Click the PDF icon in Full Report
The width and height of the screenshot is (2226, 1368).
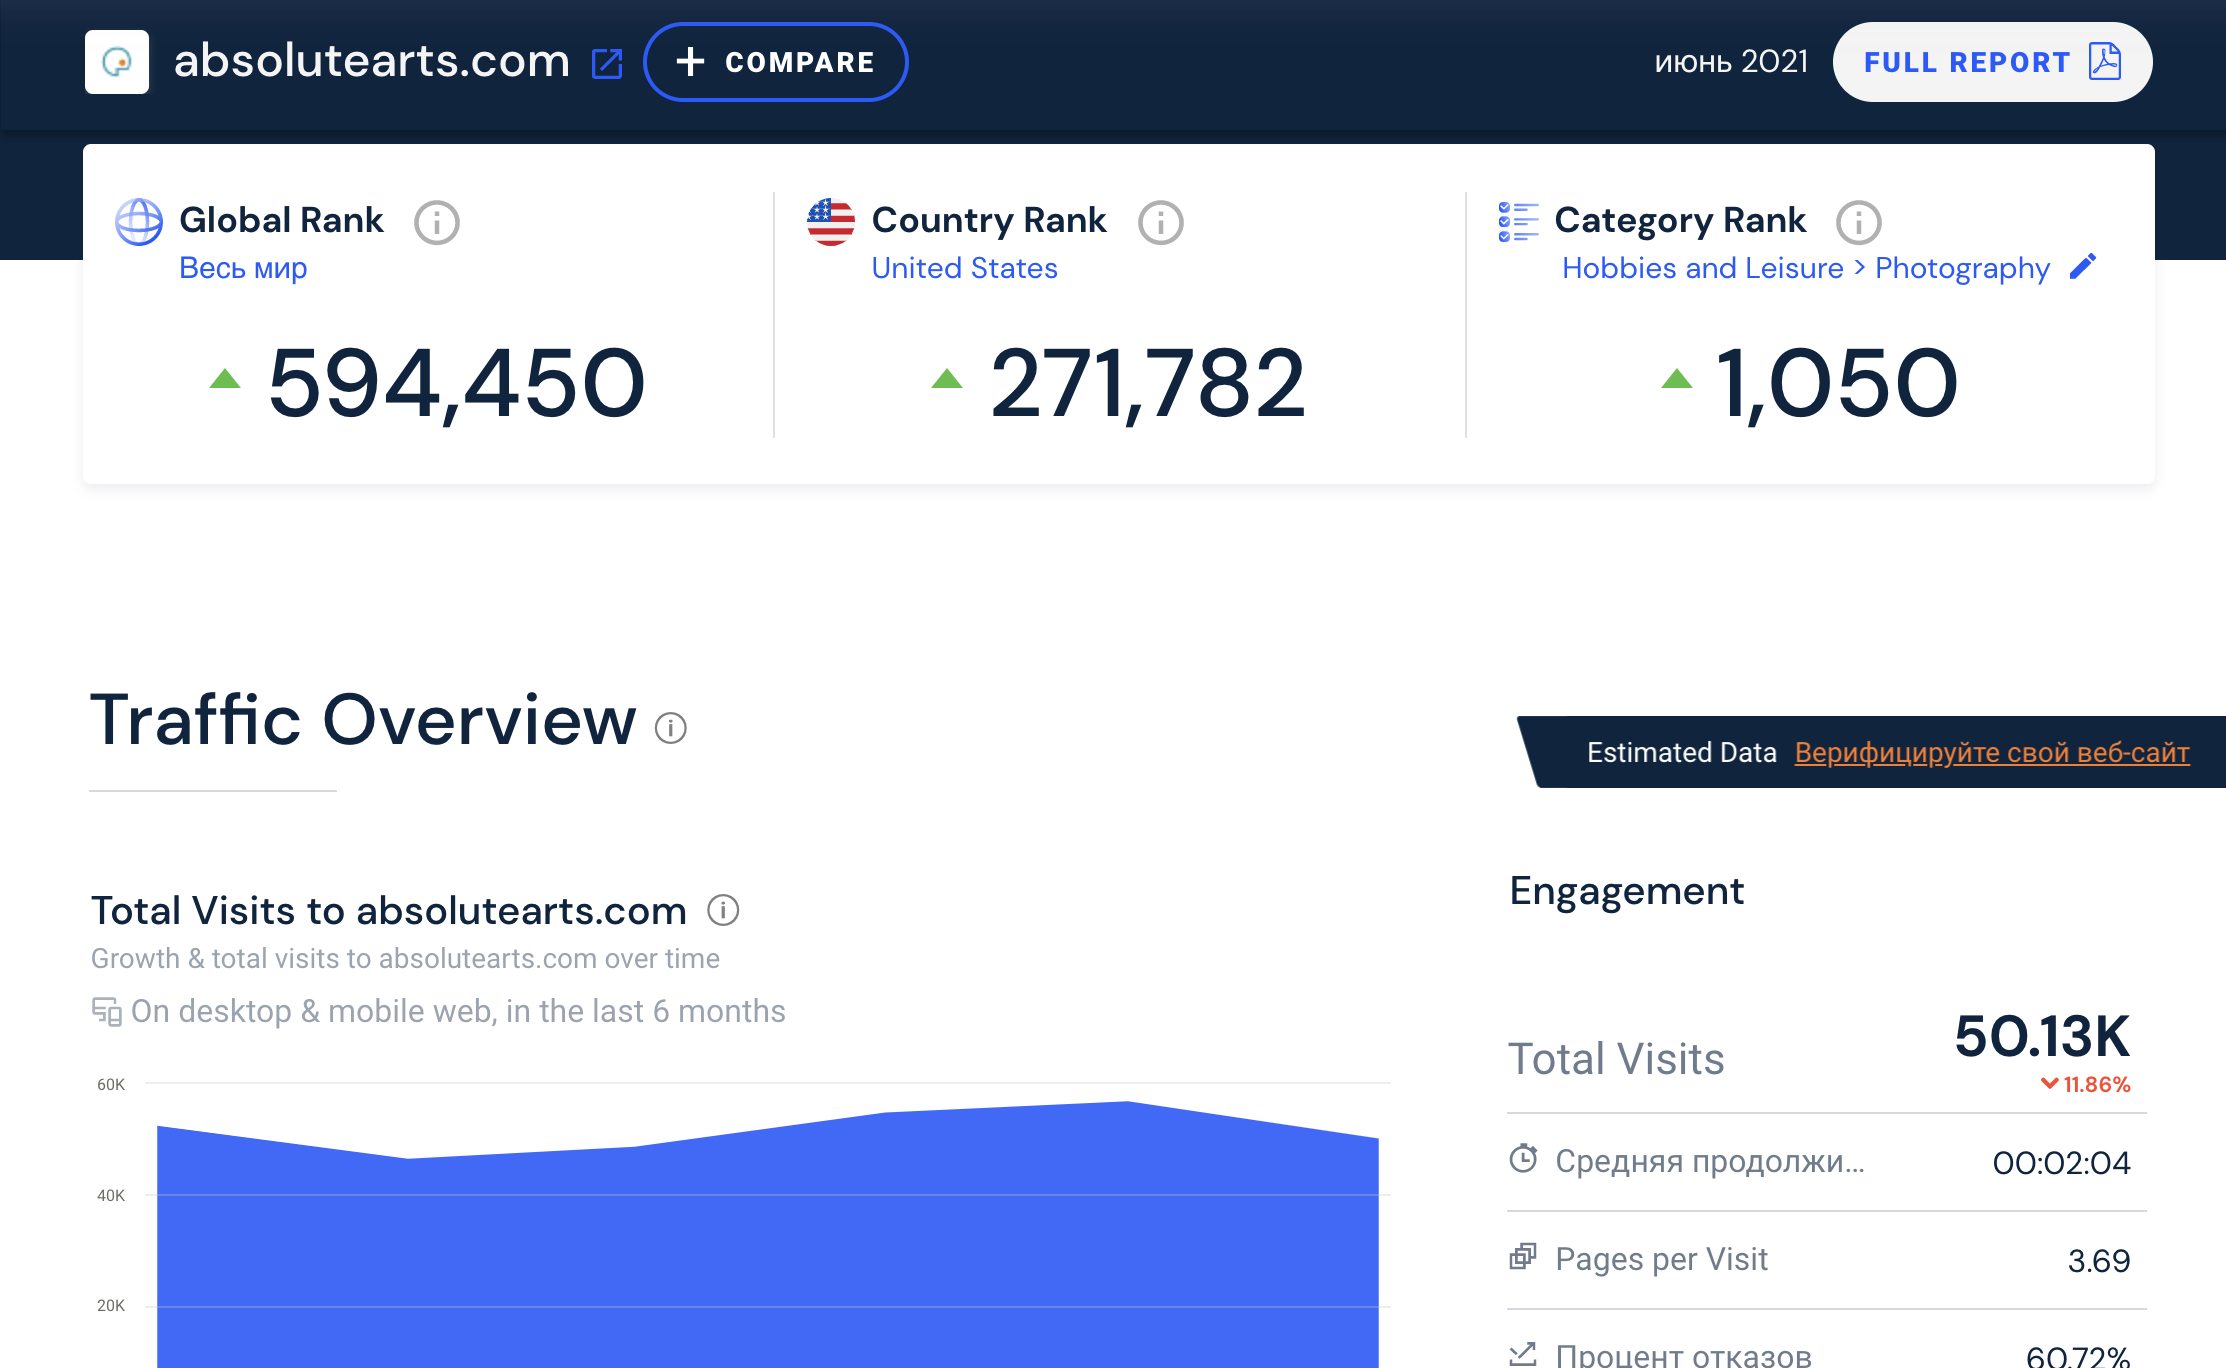tap(2105, 62)
